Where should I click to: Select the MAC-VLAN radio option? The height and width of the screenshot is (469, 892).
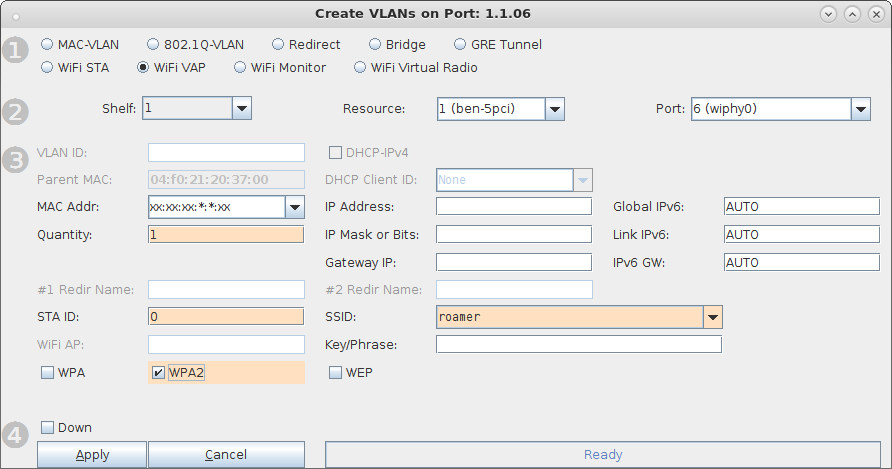coord(47,45)
